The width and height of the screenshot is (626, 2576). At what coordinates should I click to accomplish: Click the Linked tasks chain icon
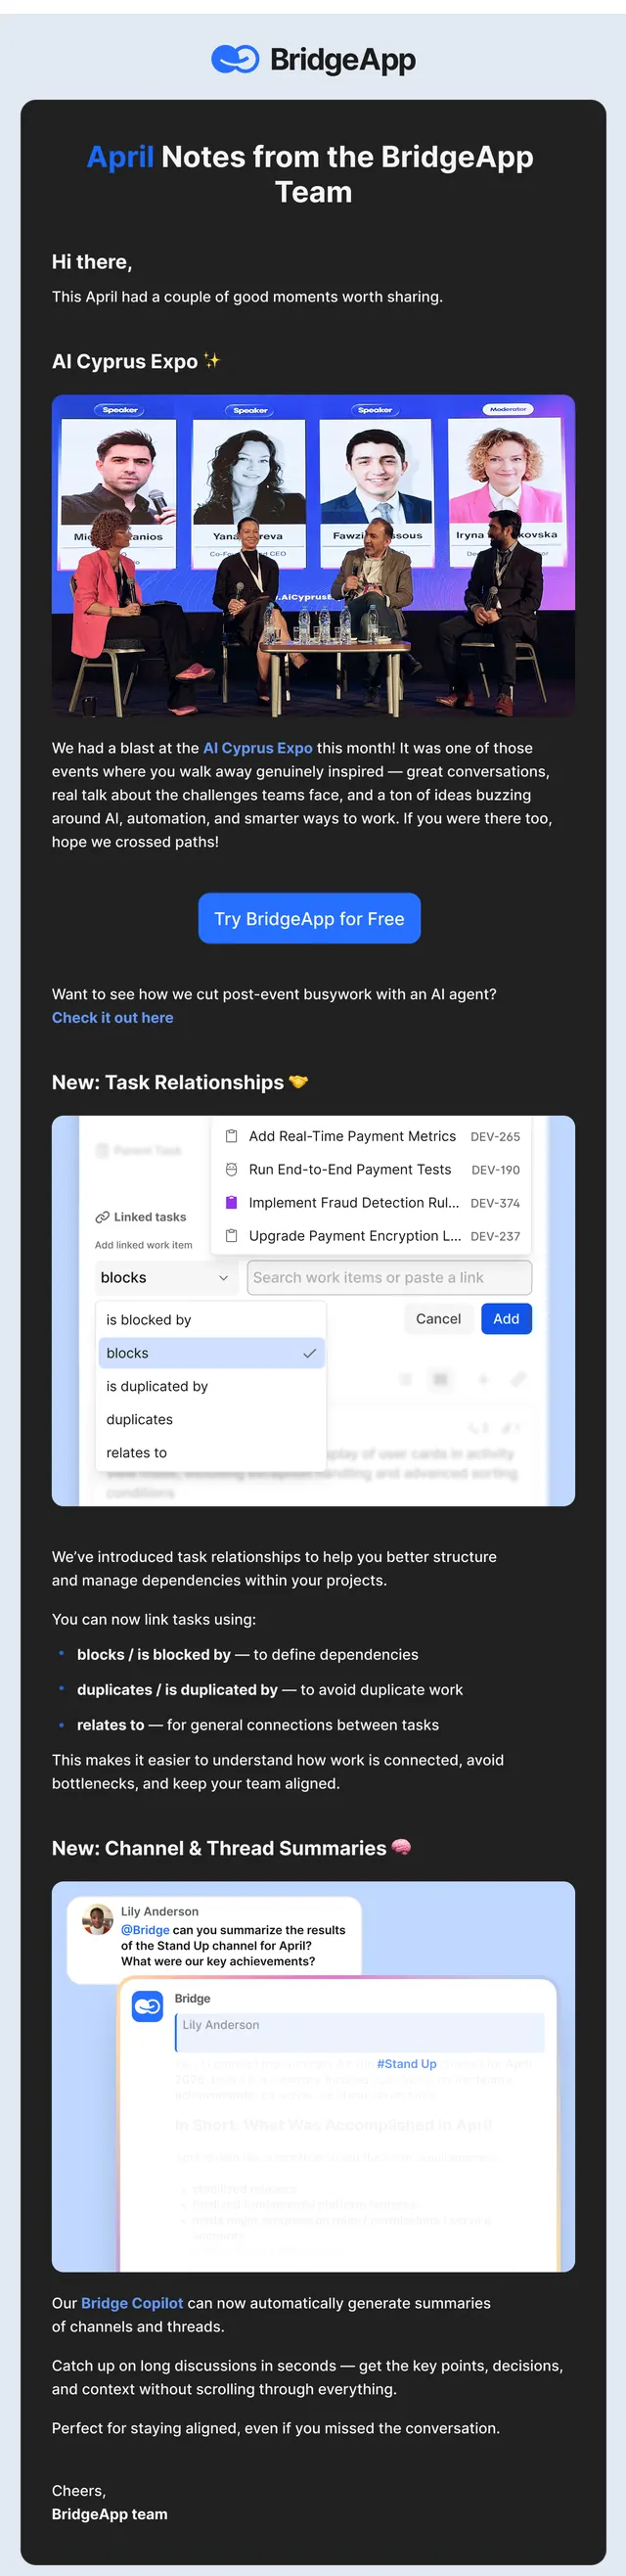point(102,1217)
